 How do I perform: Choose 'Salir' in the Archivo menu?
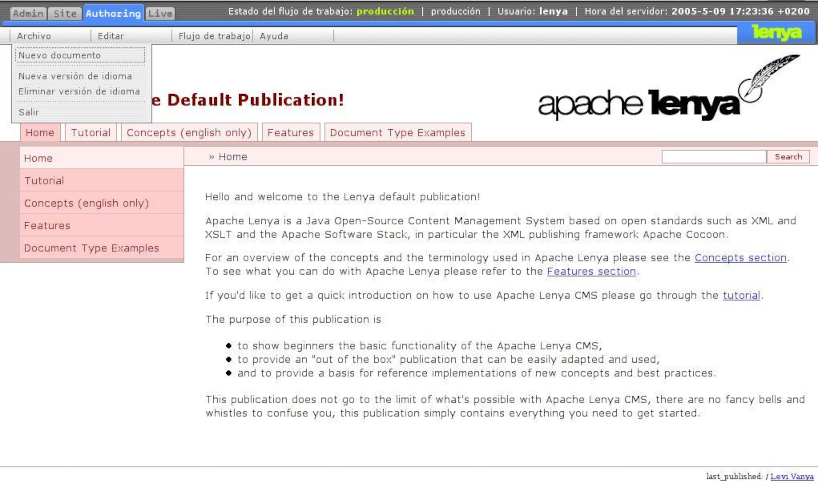(x=30, y=112)
